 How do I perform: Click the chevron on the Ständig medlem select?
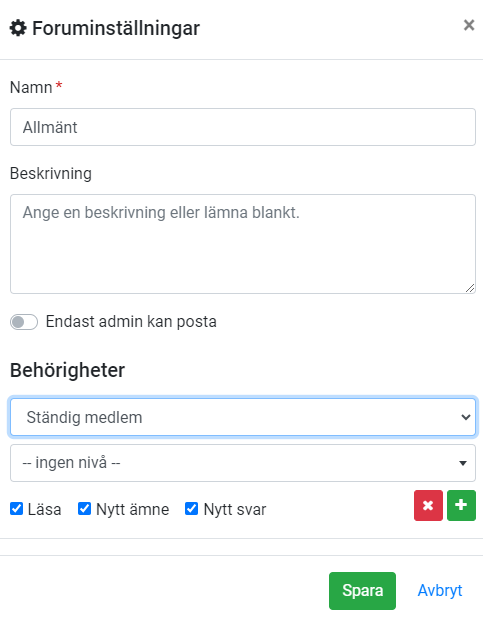[x=466, y=417]
